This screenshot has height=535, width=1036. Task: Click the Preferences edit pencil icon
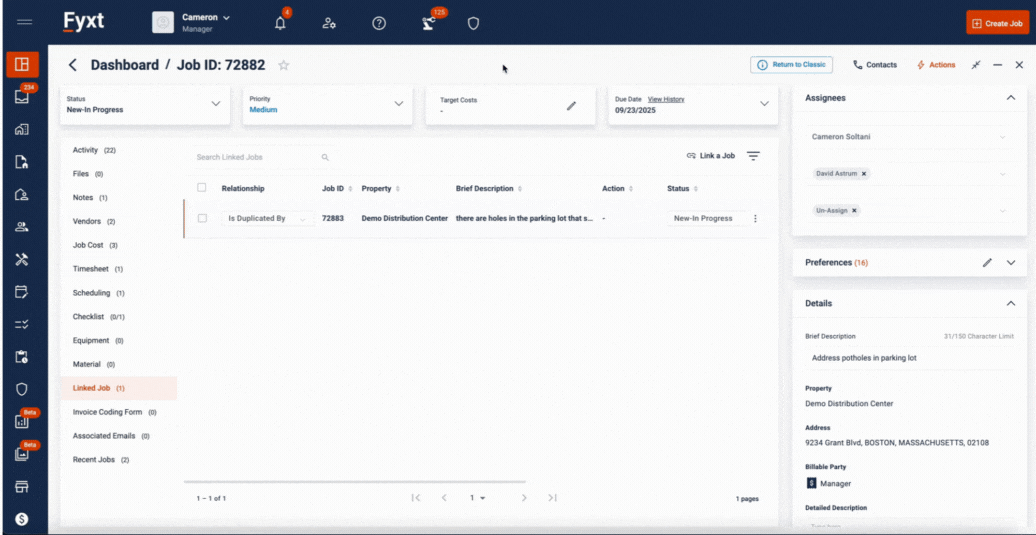coord(987,263)
